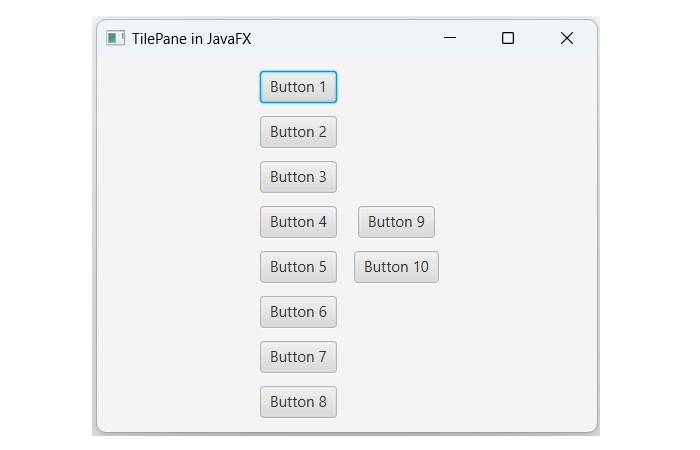Image resolution: width=700 pixels, height=450 pixels.
Task: Click blank pane area above Button 9
Action: 396,150
